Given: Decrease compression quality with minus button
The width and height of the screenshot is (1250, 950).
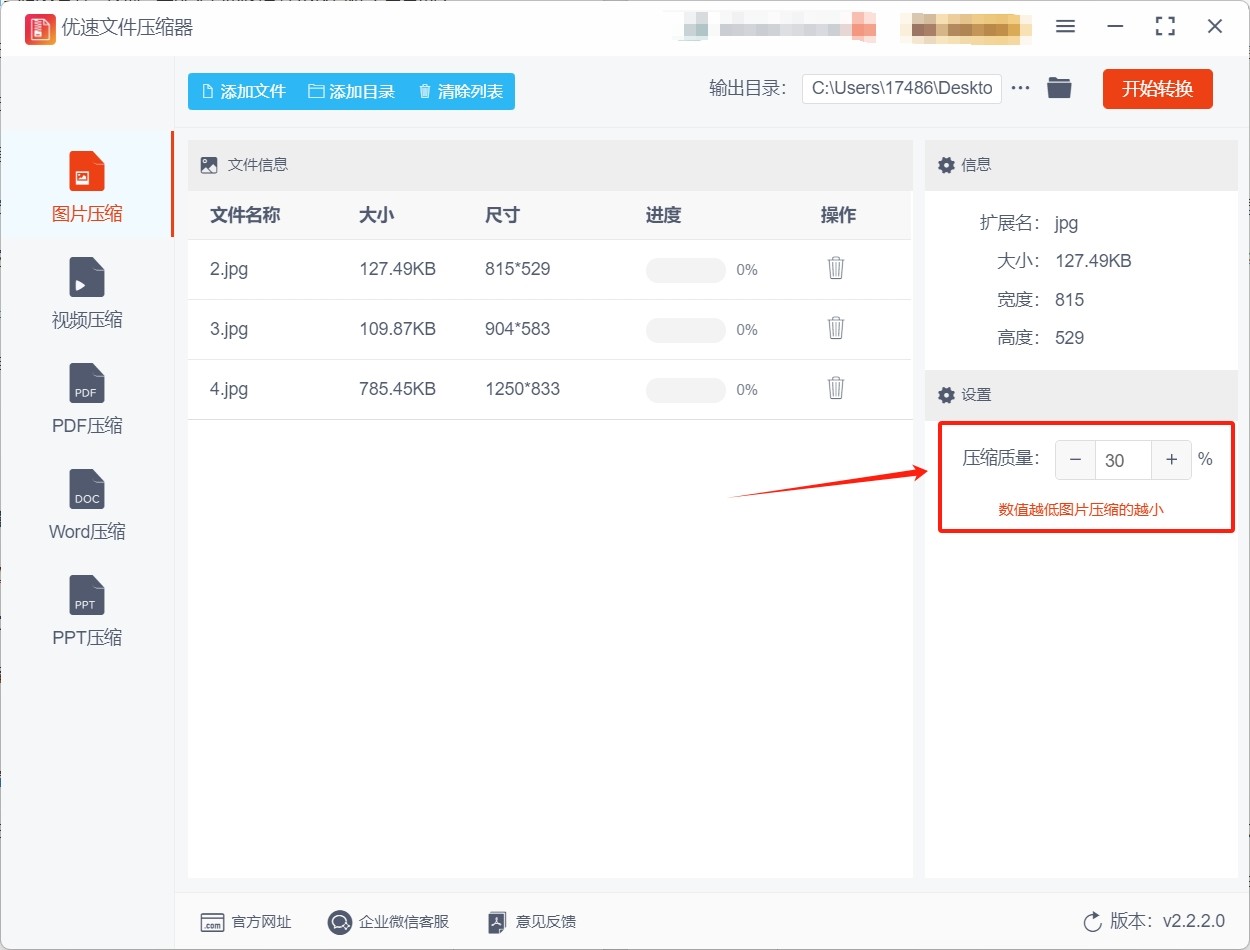Looking at the screenshot, I should (1075, 460).
